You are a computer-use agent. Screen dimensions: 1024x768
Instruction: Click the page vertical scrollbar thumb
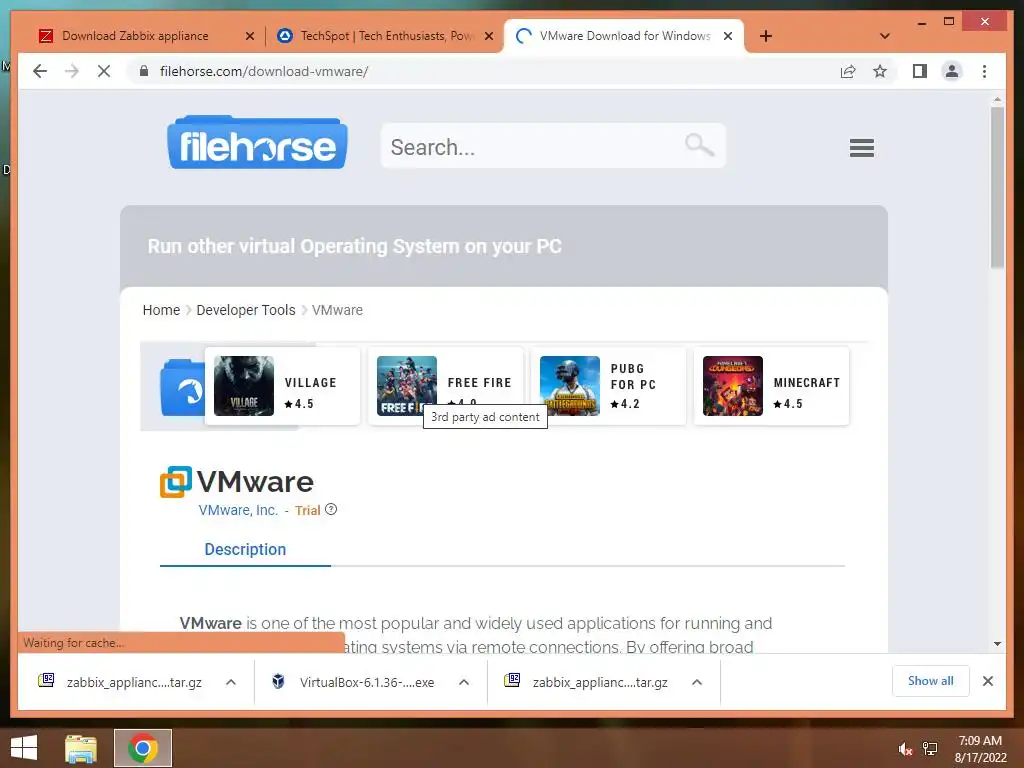pyautogui.click(x=997, y=187)
